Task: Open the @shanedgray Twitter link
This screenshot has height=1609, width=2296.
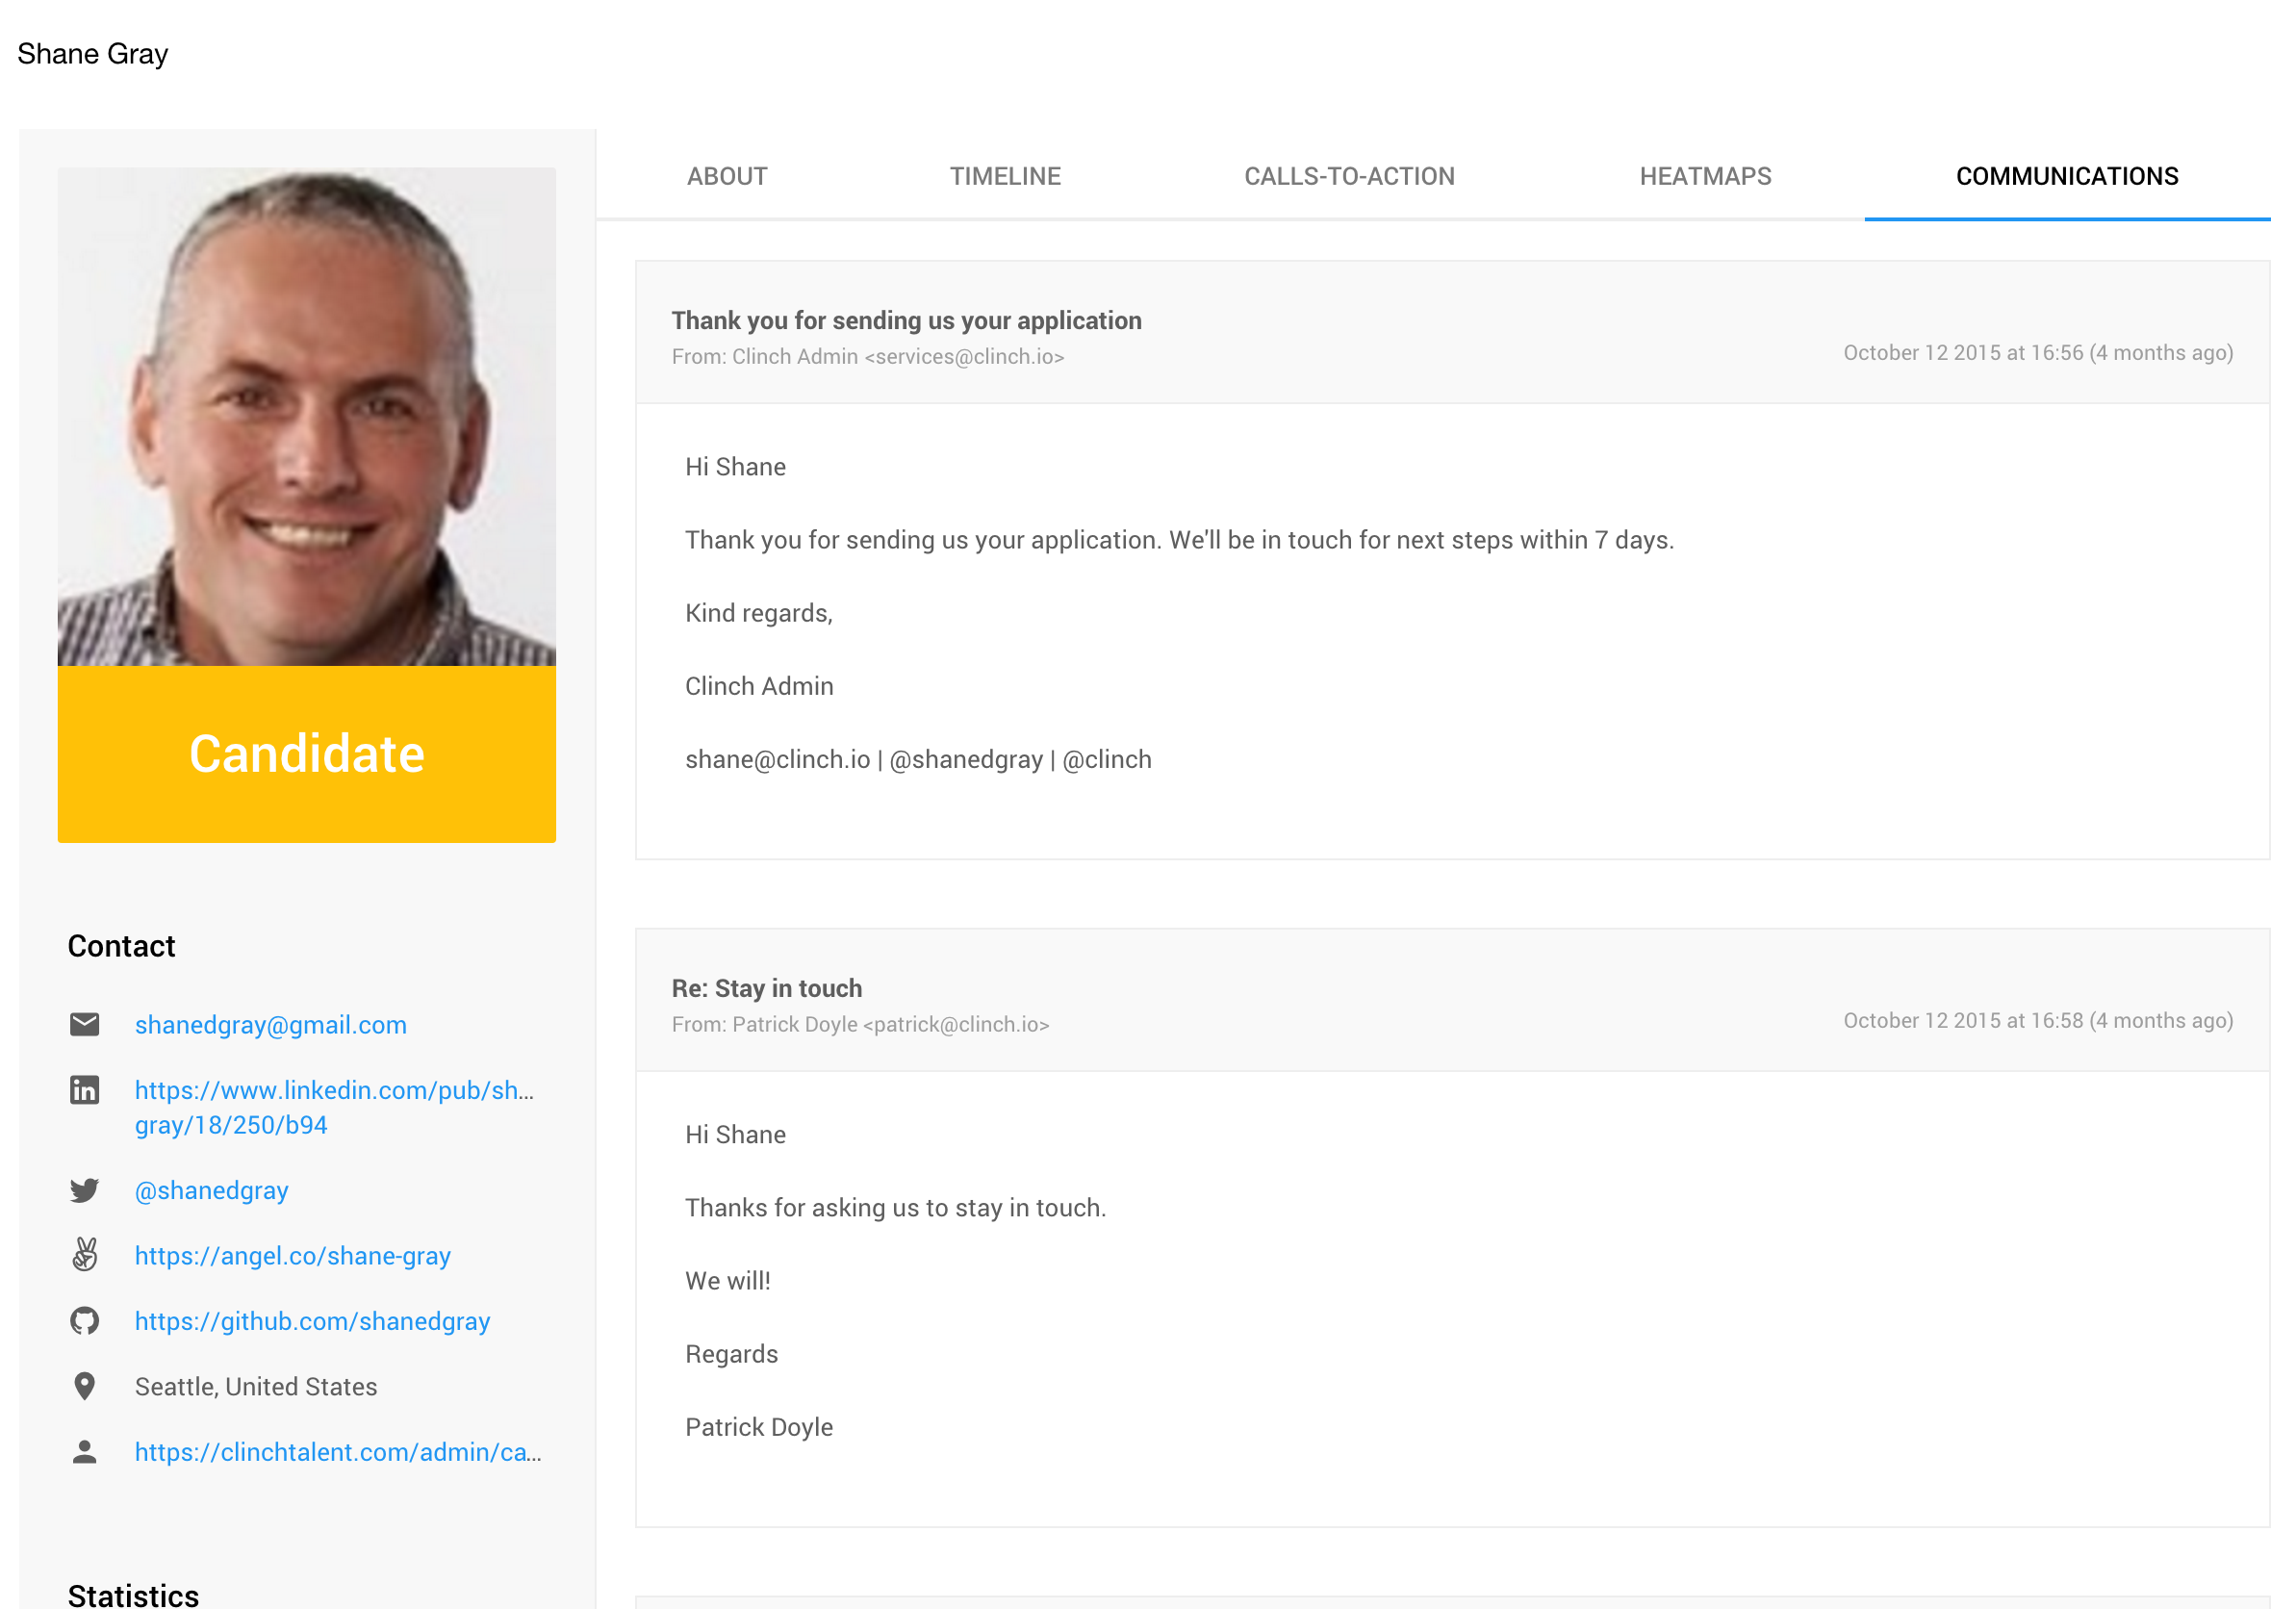Action: (212, 1190)
